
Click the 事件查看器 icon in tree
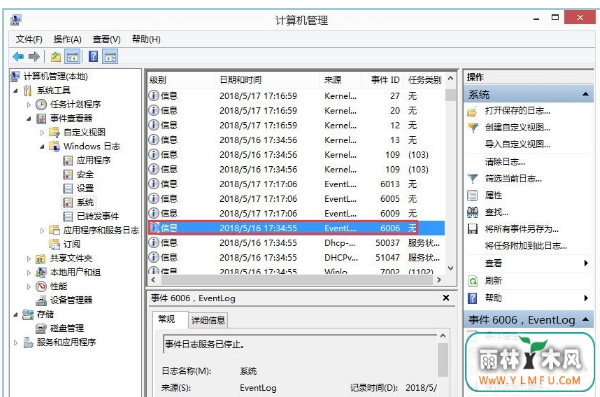41,118
